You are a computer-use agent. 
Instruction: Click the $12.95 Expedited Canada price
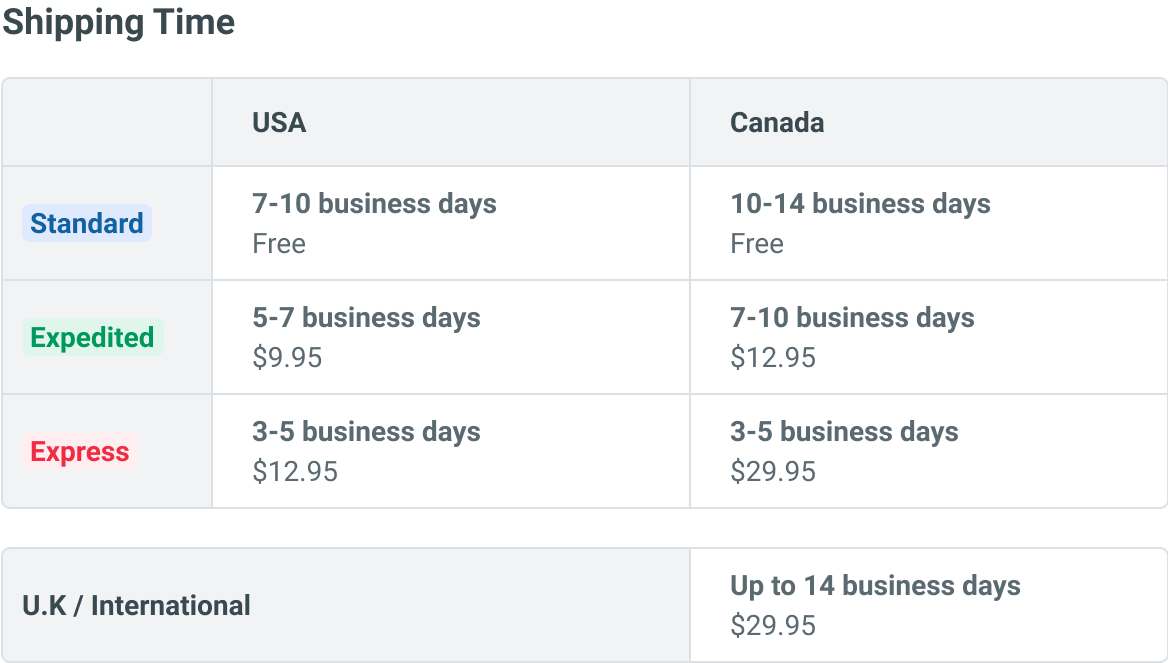tap(773, 358)
